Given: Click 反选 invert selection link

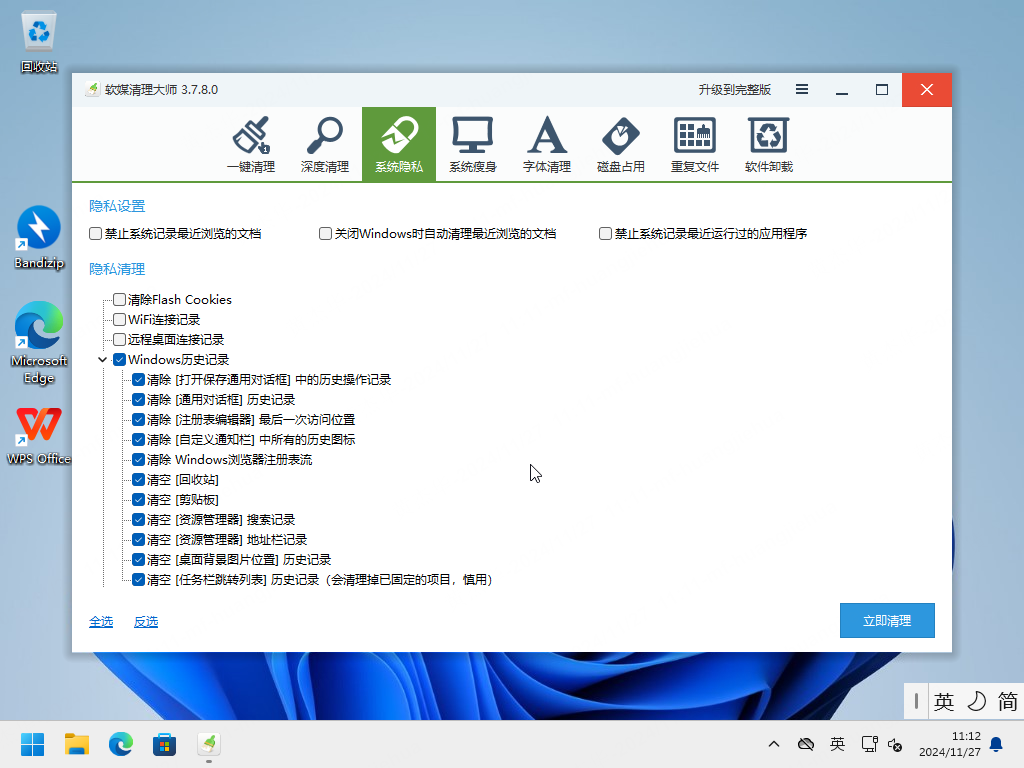Looking at the screenshot, I should pos(146,621).
